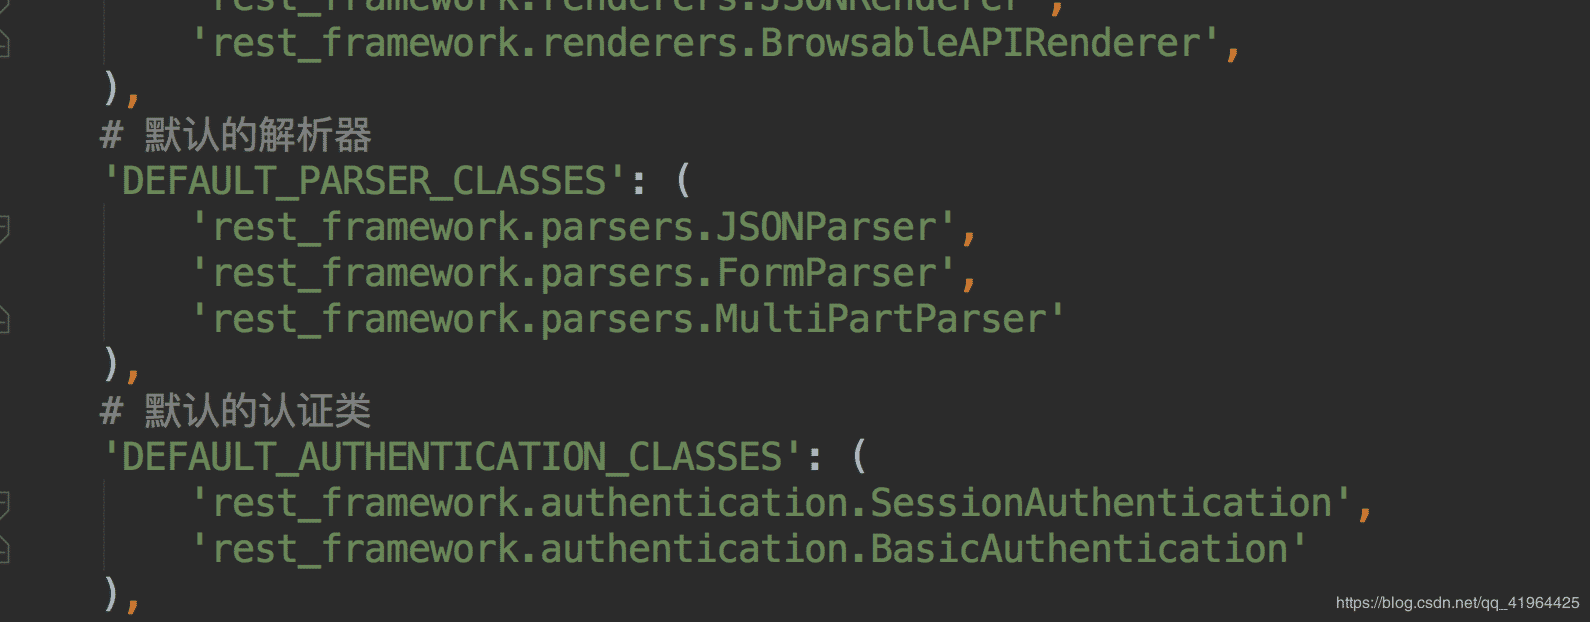Image resolution: width=1590 pixels, height=622 pixels.
Task: Click the BrowsableAPIRenderer string
Action: point(706,44)
